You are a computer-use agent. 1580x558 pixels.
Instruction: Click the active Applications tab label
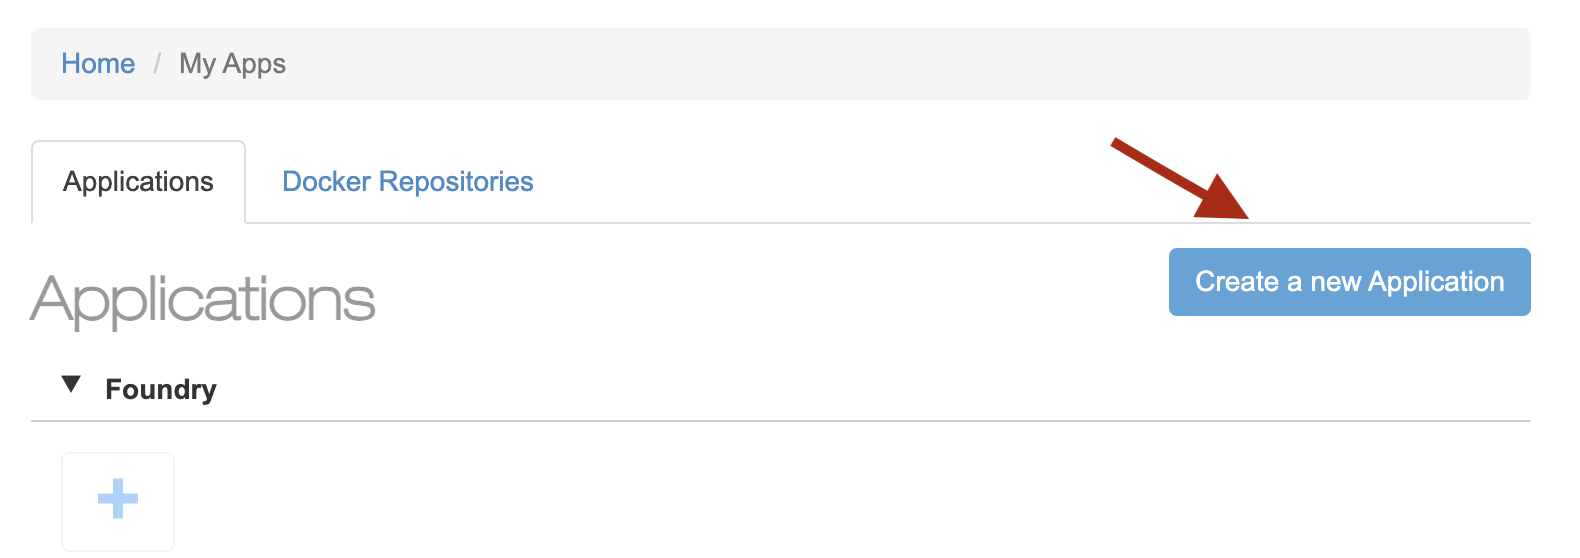pyautogui.click(x=138, y=182)
